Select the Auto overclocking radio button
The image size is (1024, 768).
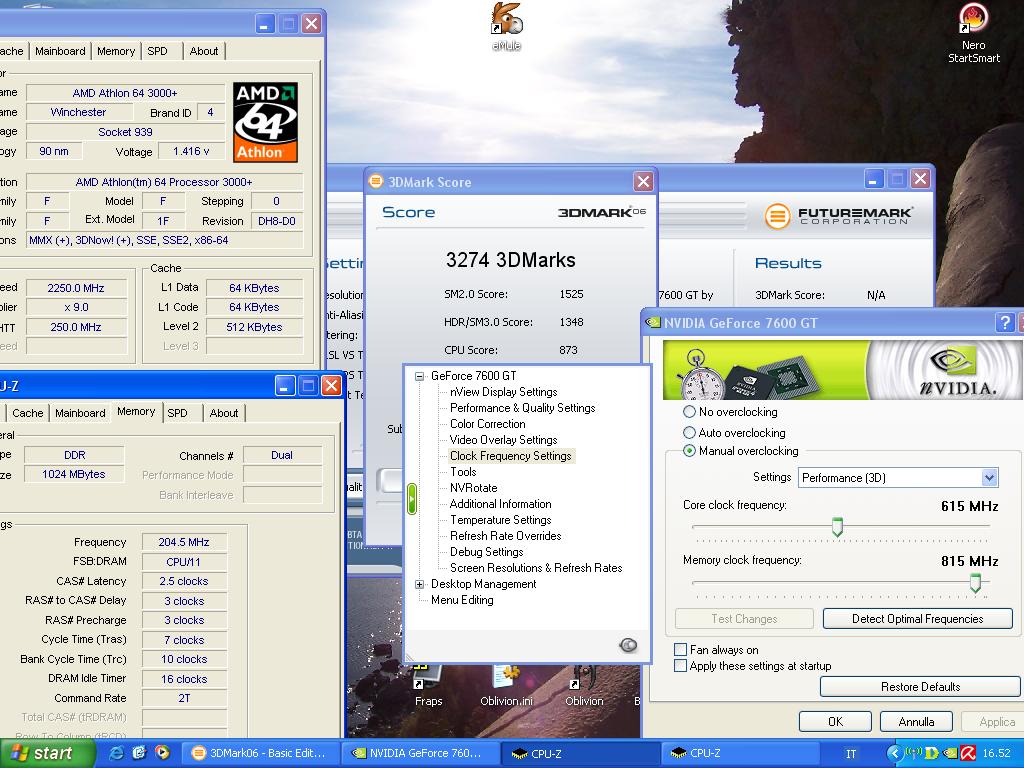689,432
